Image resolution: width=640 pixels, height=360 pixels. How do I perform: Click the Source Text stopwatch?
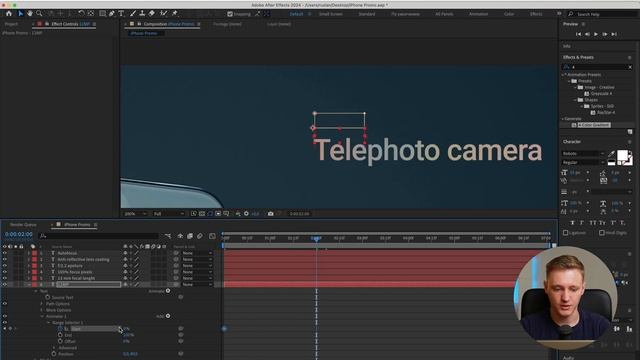coord(47,297)
